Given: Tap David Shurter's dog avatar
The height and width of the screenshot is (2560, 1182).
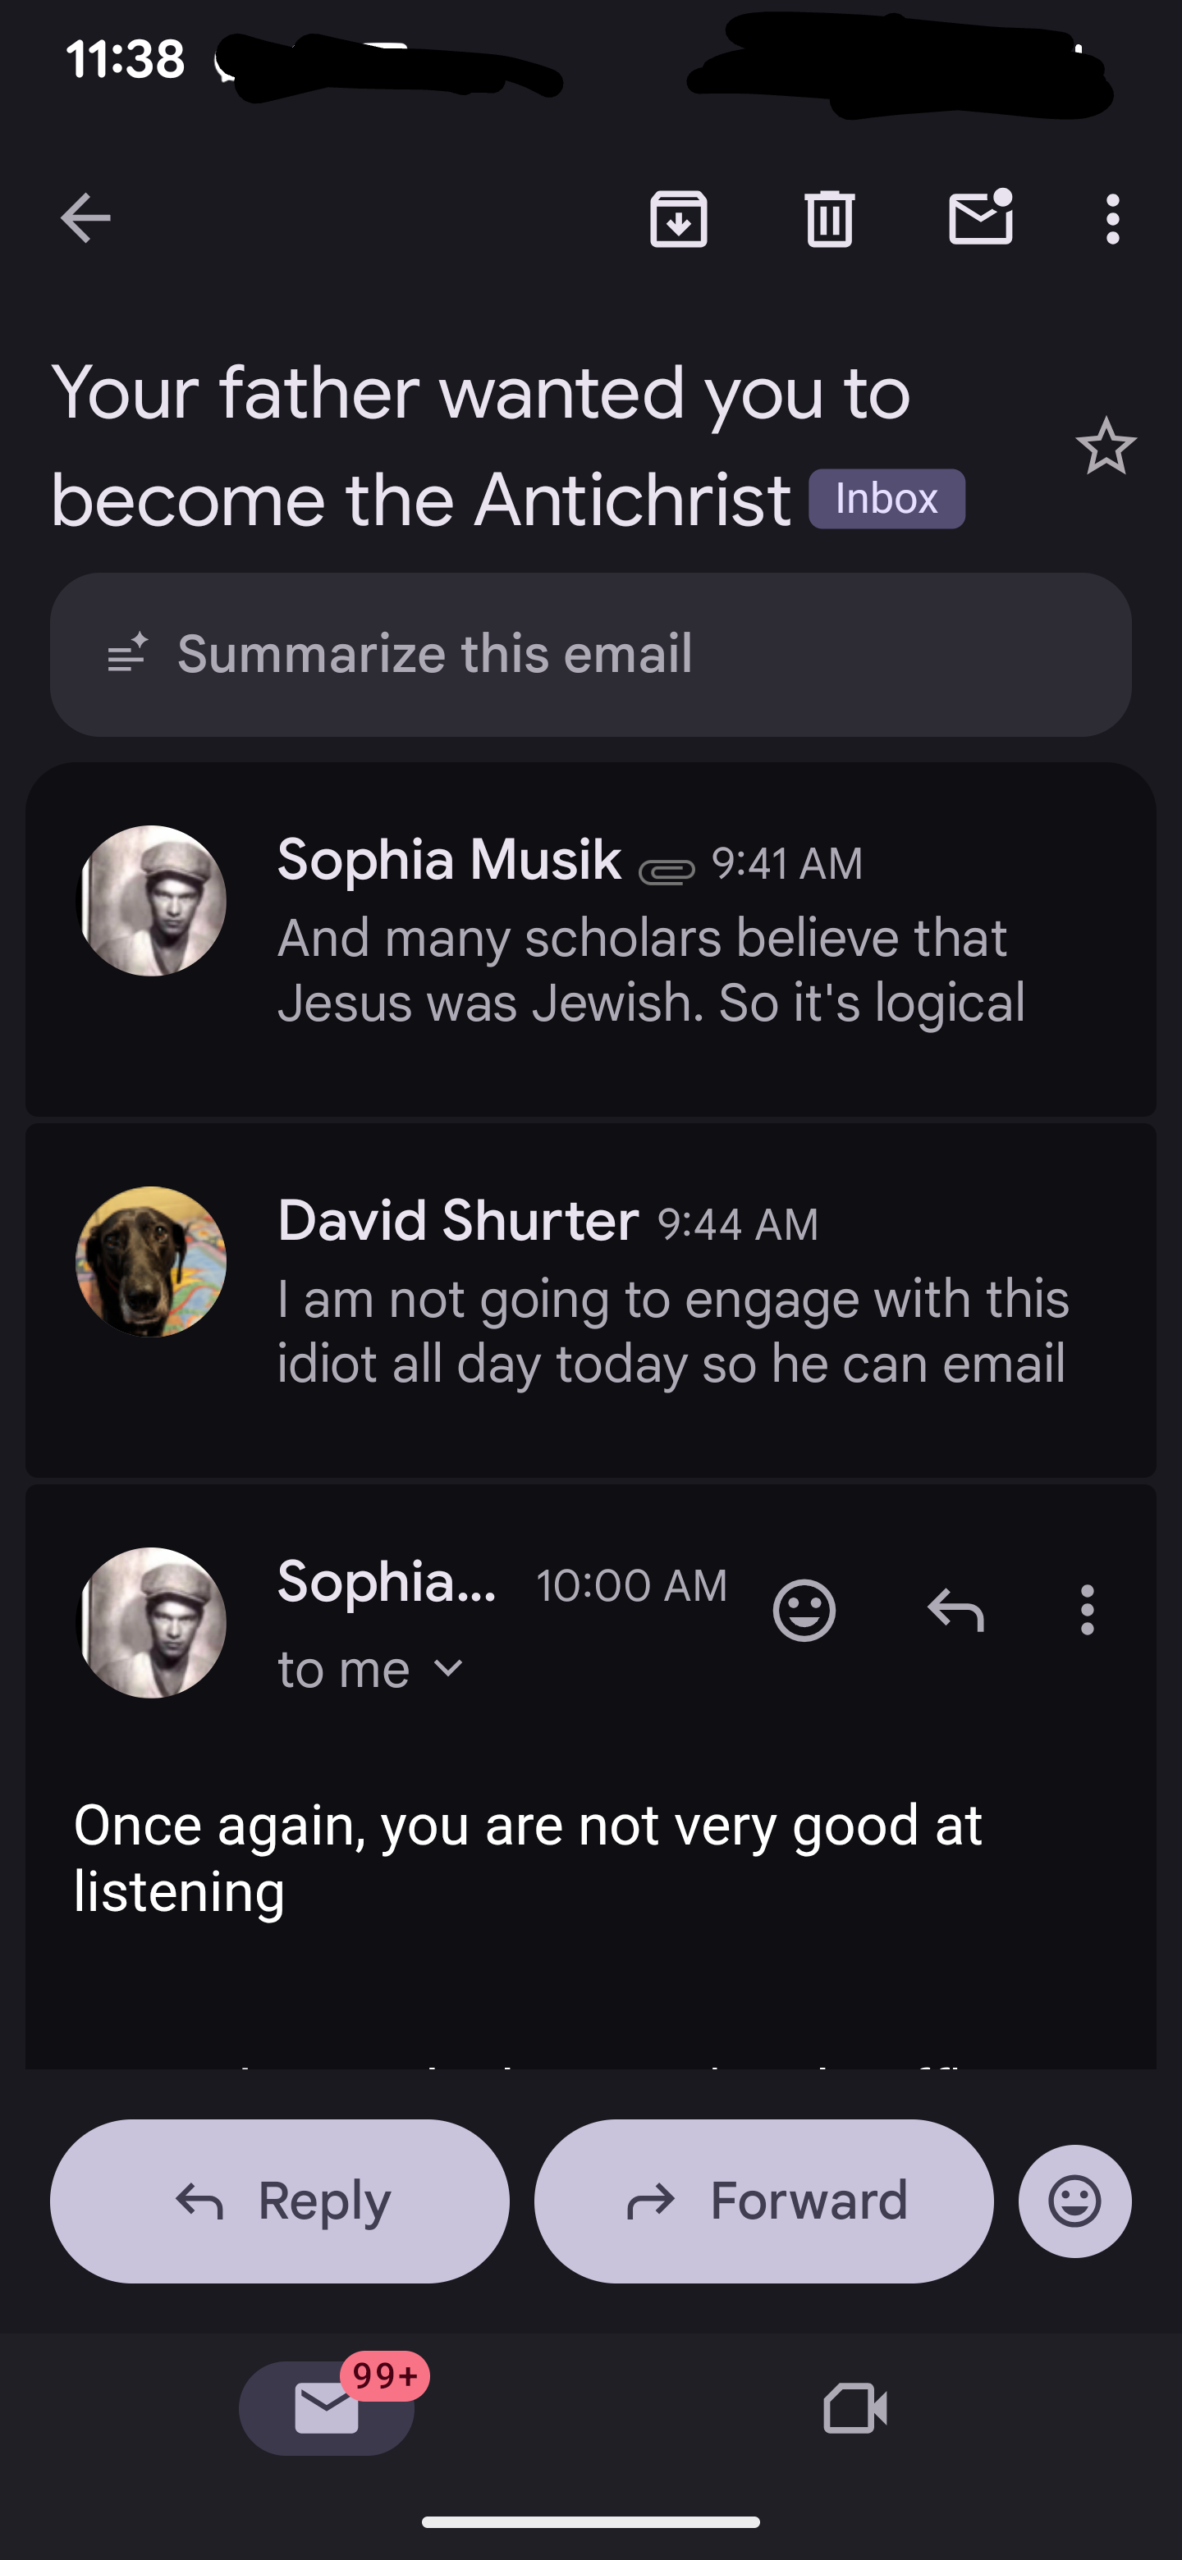Looking at the screenshot, I should [151, 1261].
